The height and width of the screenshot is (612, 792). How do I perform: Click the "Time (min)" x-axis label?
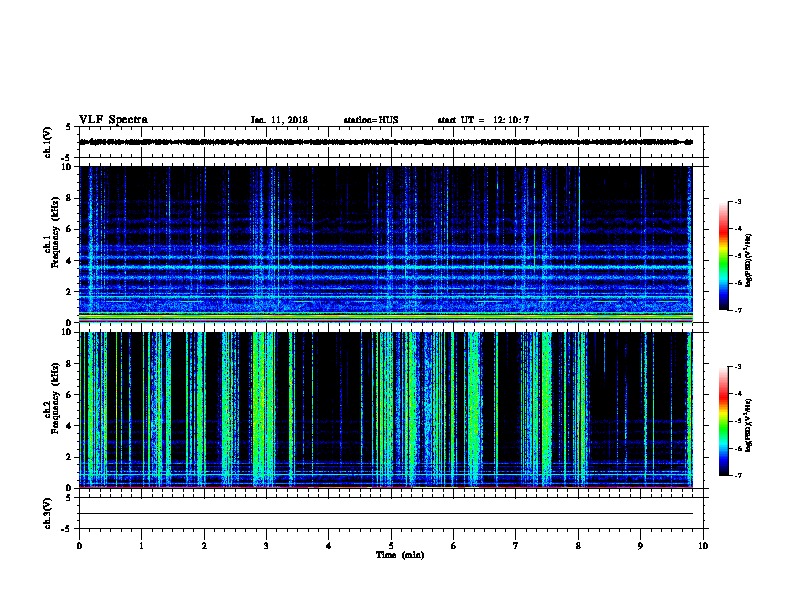[400, 555]
